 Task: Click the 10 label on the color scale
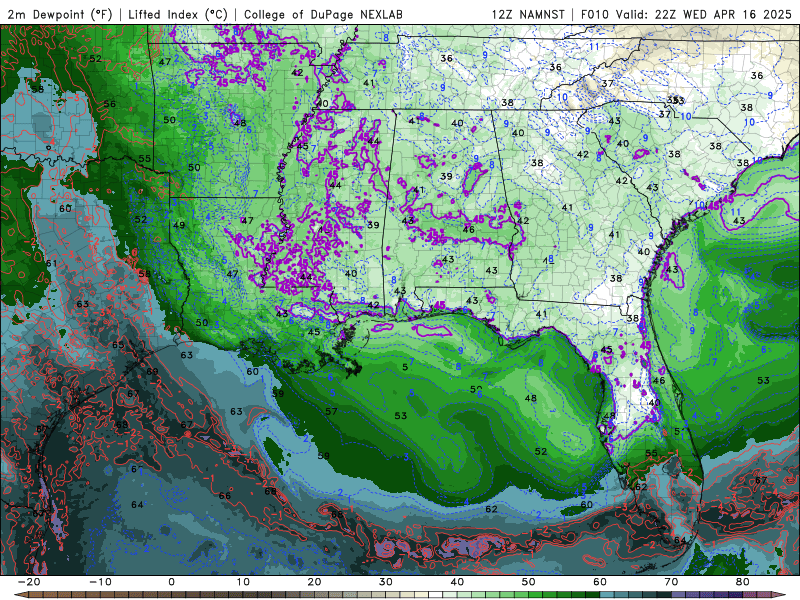pos(243,582)
